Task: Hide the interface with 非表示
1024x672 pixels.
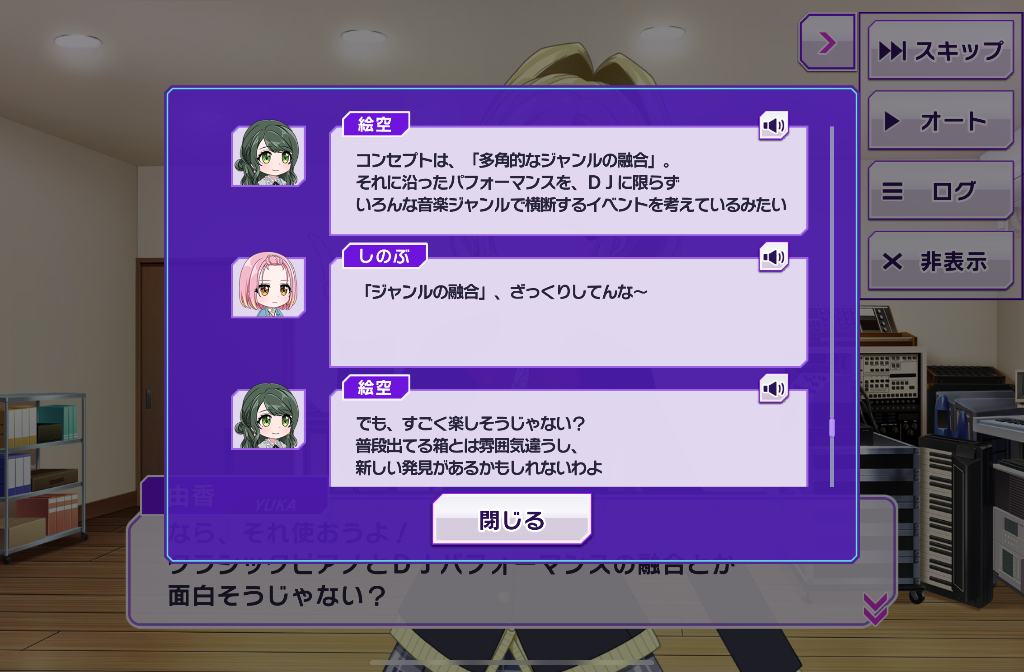Action: click(x=940, y=261)
